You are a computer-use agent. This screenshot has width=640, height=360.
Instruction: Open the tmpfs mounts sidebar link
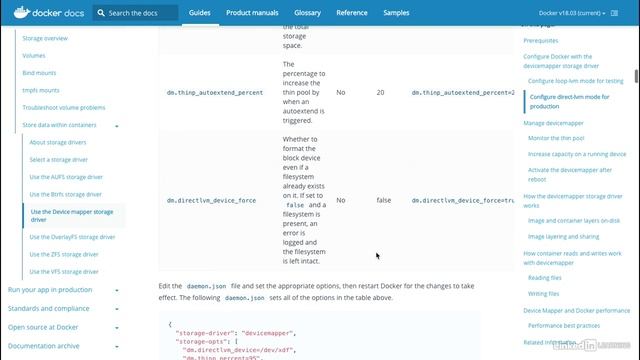pos(41,90)
